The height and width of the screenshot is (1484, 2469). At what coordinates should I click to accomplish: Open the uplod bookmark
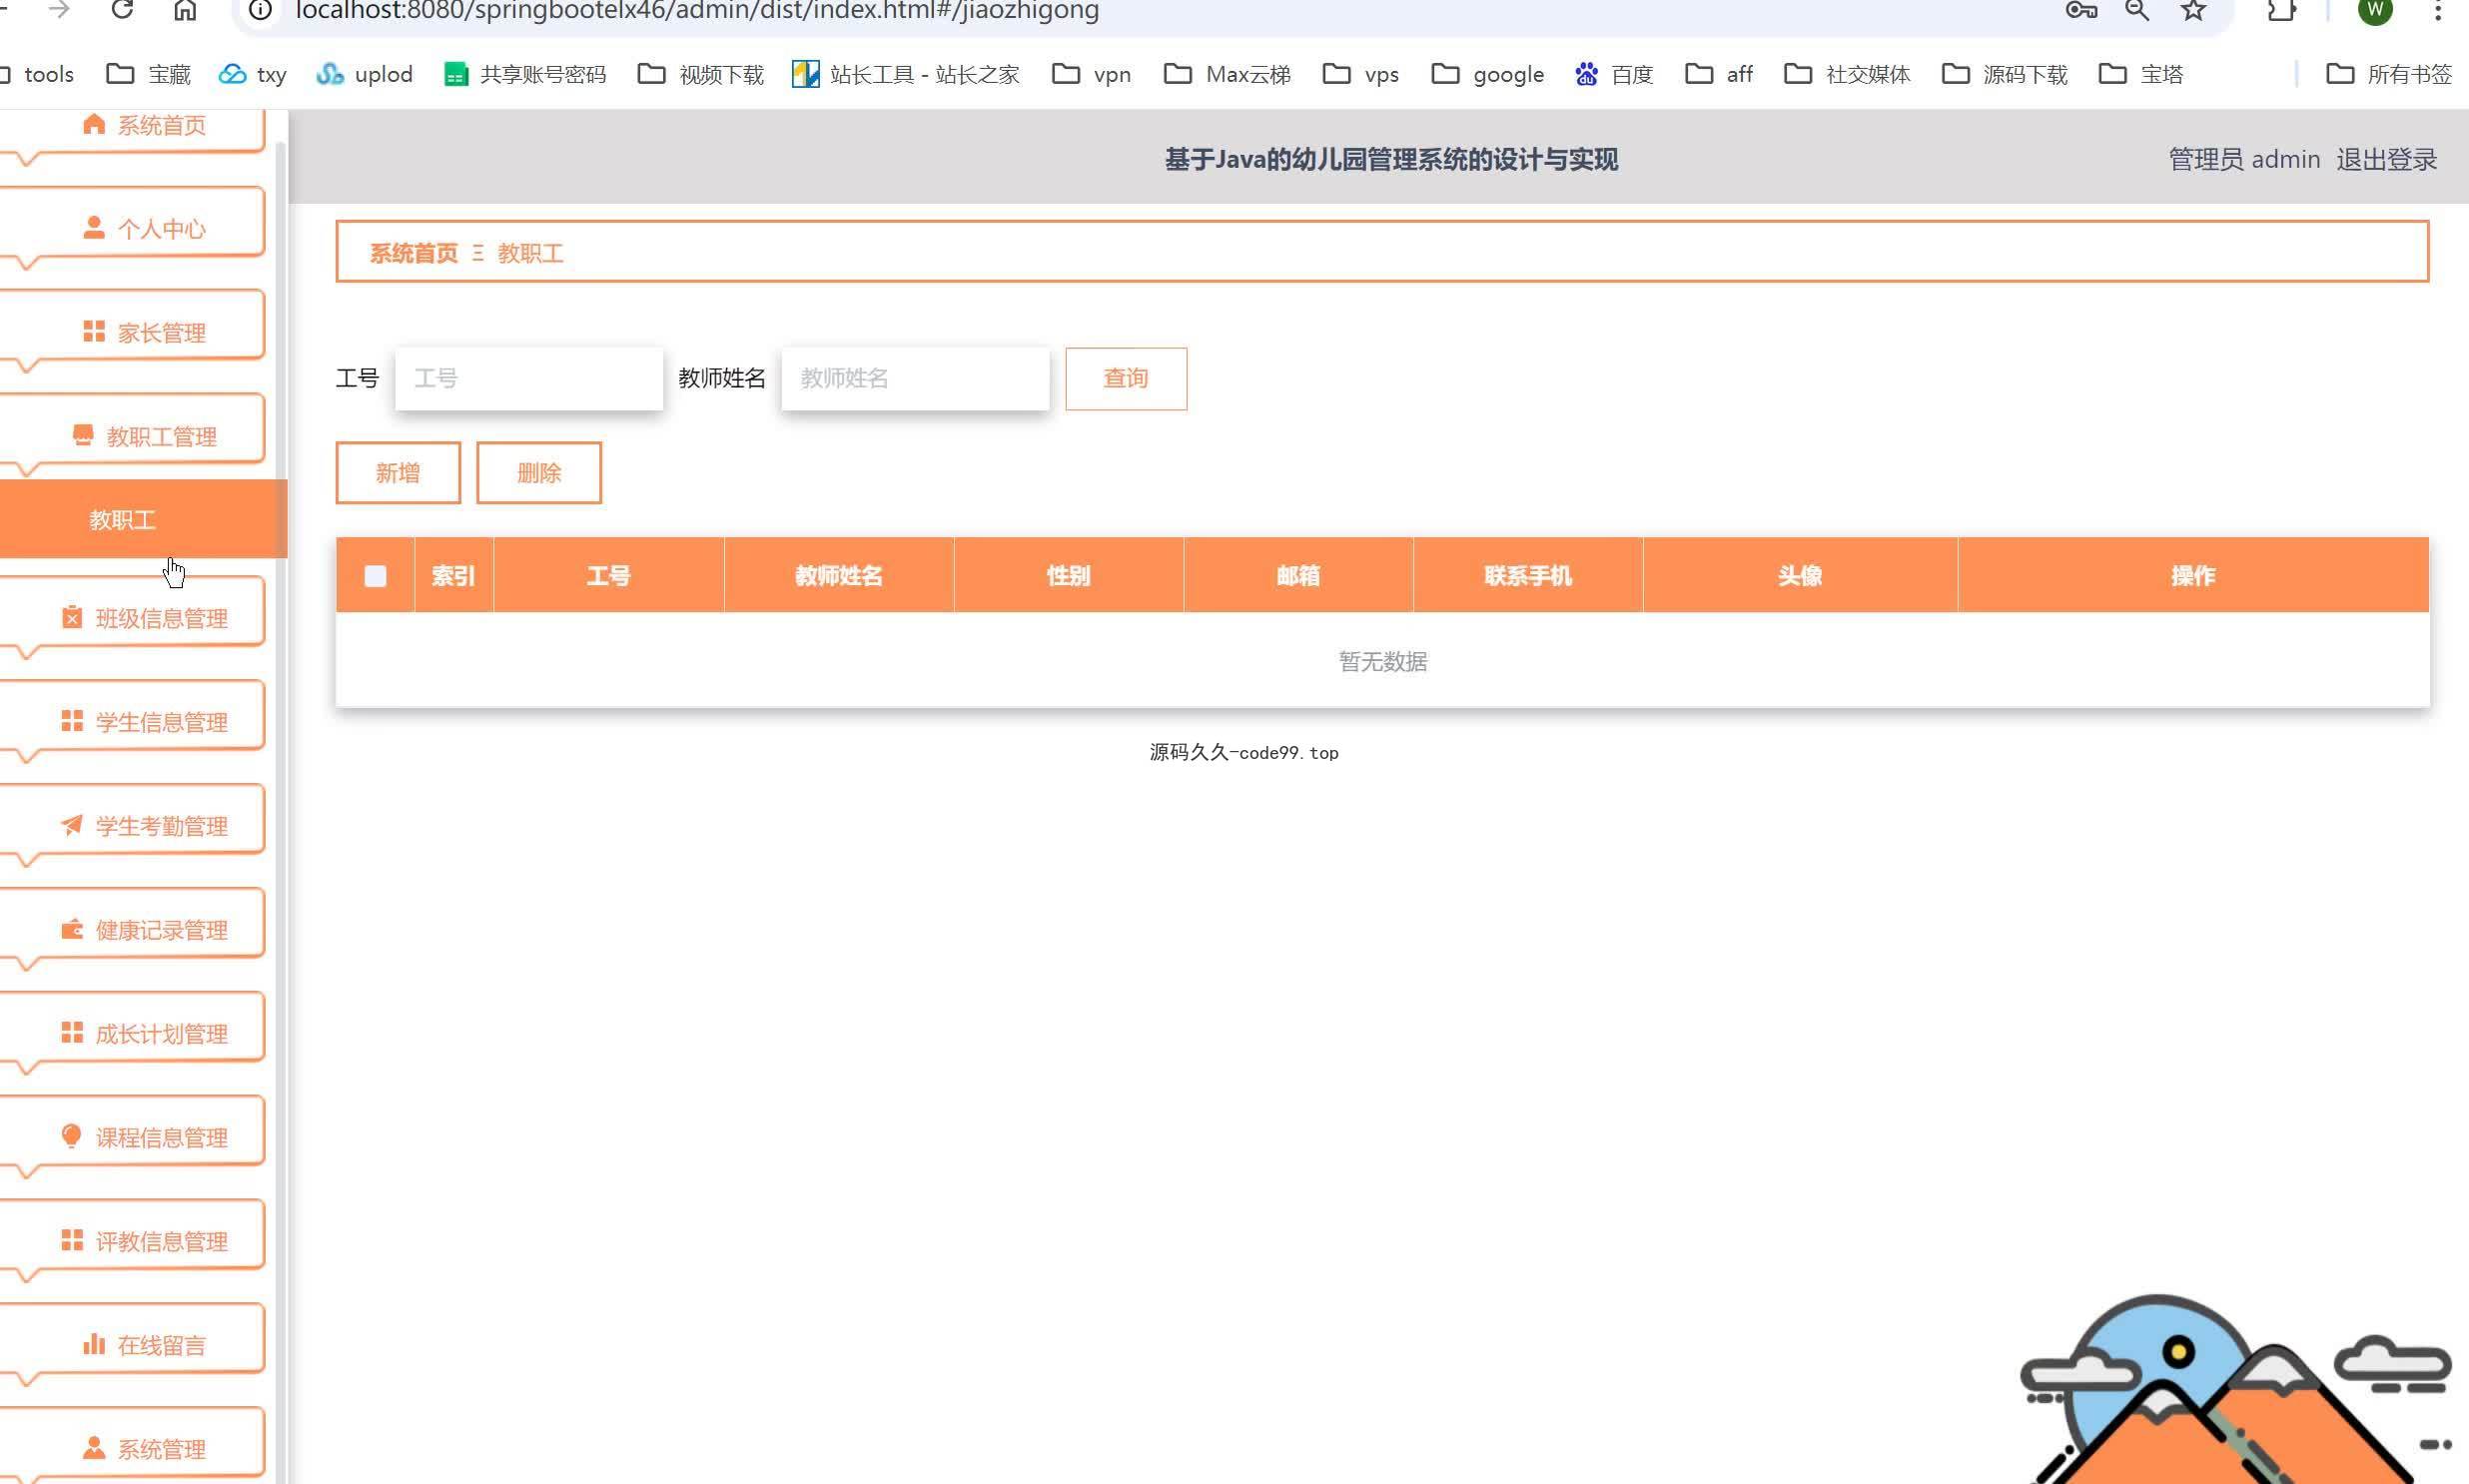coord(364,74)
